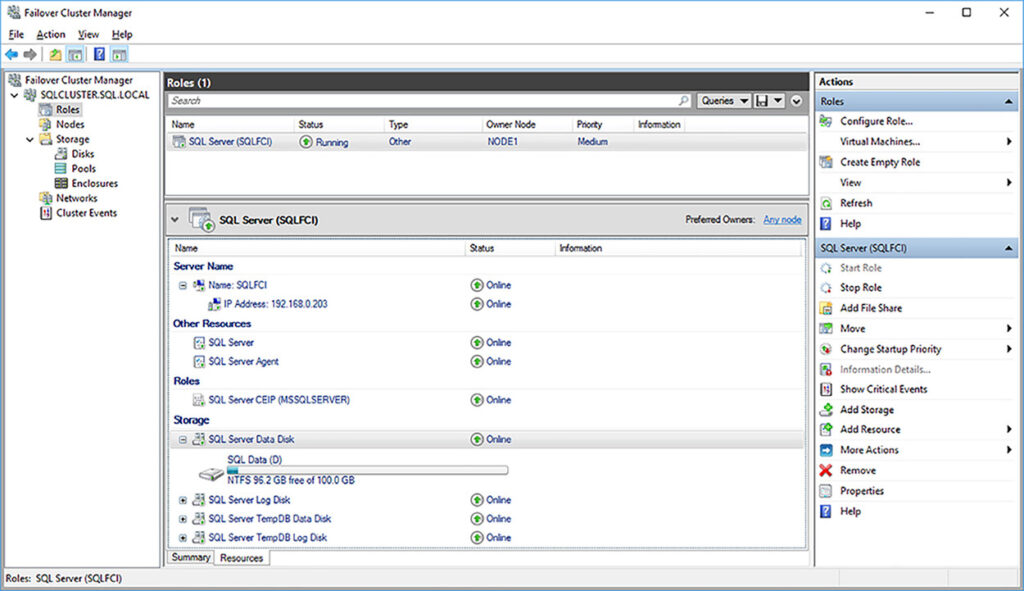Click the Add File Share icon
The image size is (1024, 591).
826,308
